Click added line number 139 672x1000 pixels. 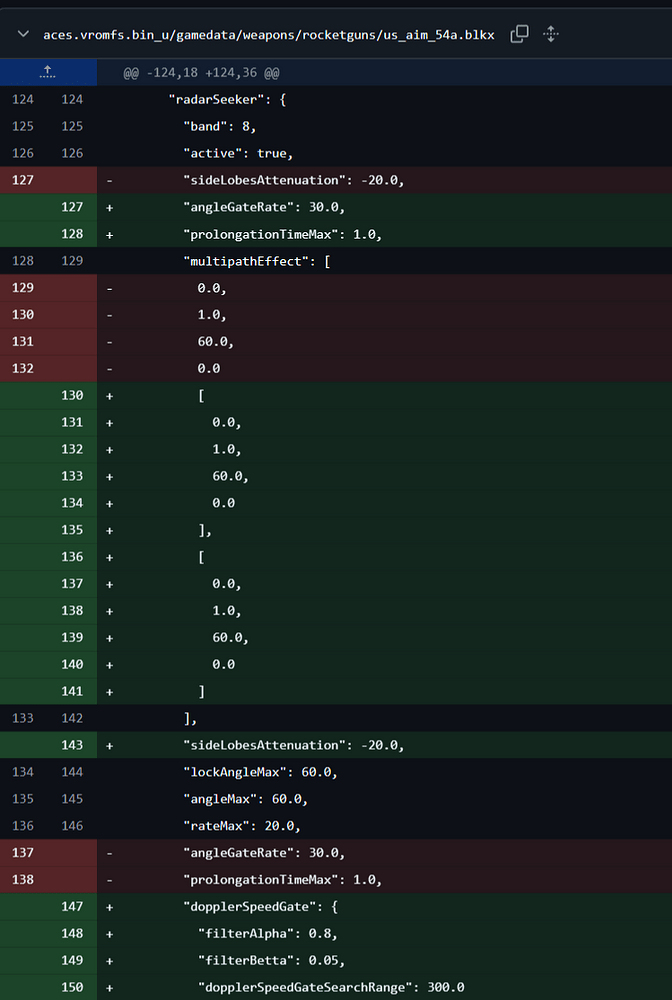[72, 637]
